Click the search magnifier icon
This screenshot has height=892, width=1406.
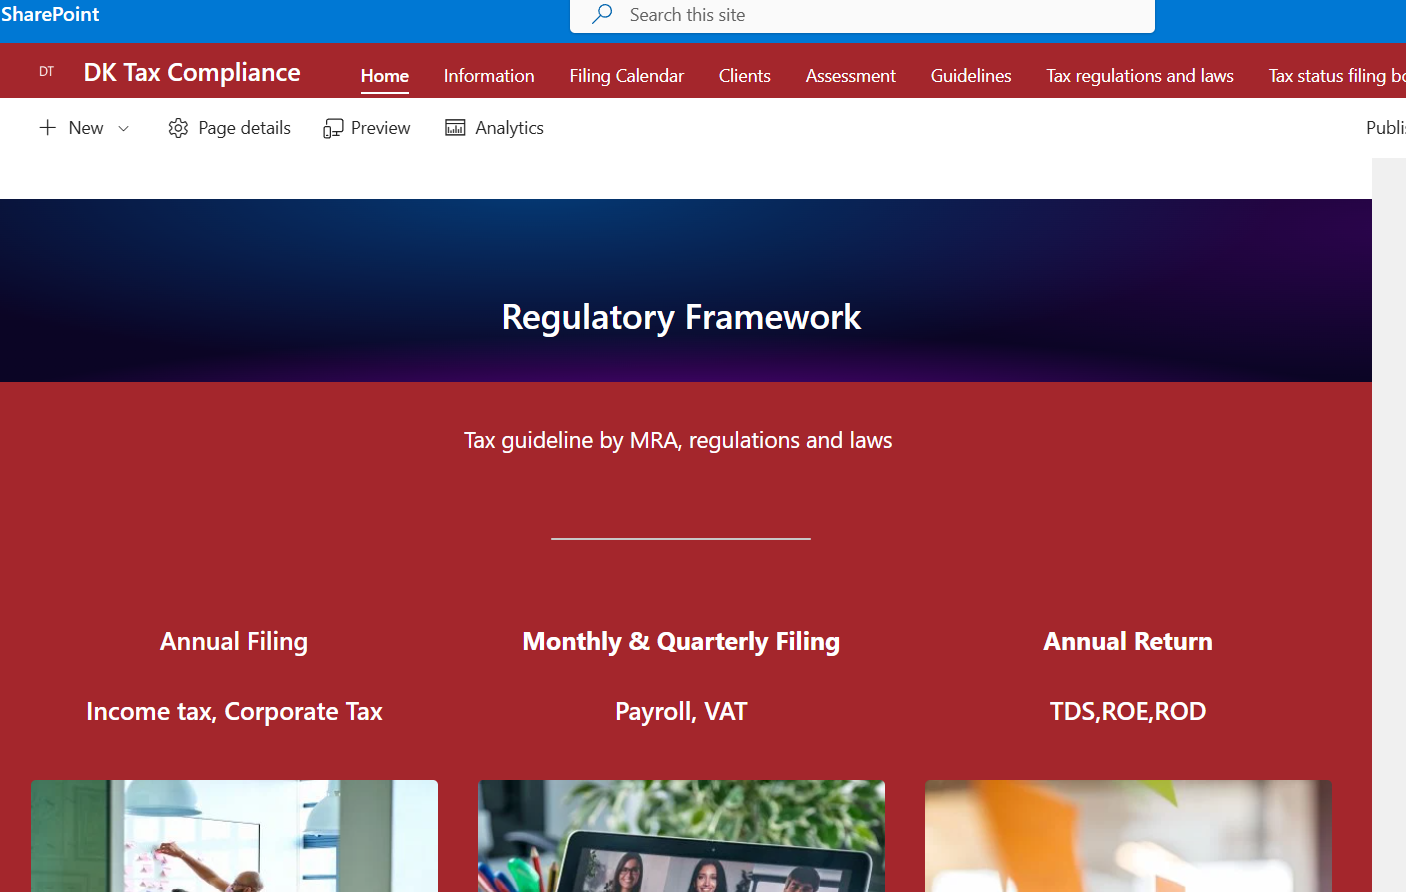point(602,14)
